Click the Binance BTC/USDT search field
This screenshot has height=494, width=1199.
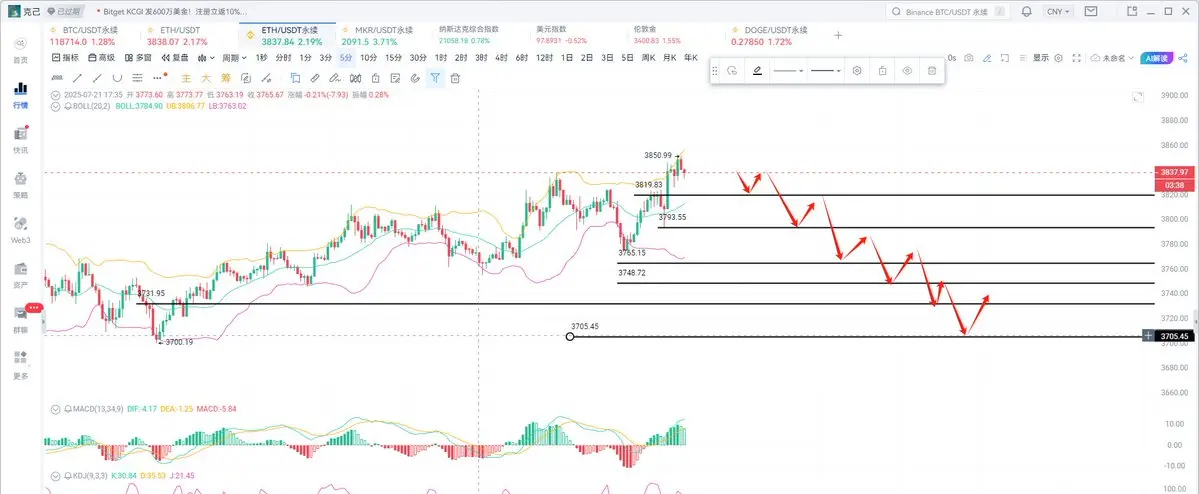pos(948,12)
